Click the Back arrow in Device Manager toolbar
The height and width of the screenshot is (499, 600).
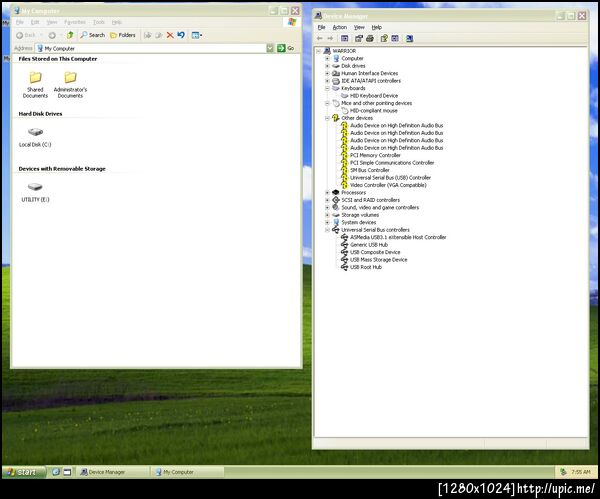coord(320,38)
